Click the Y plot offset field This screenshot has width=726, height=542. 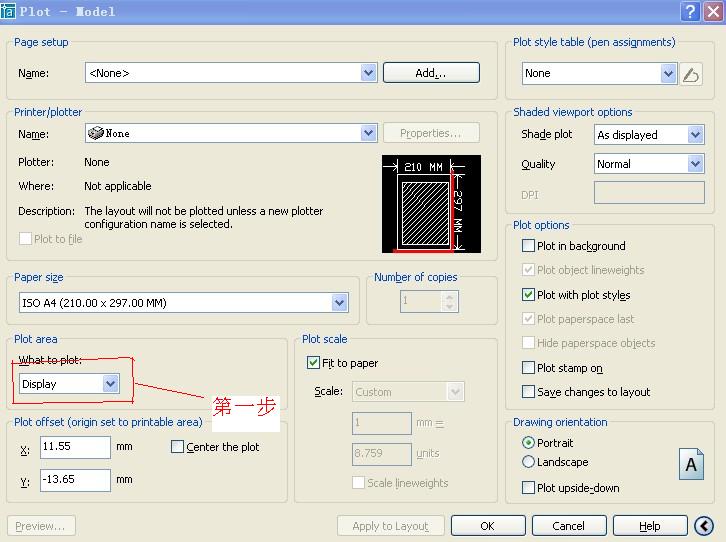click(x=75, y=480)
